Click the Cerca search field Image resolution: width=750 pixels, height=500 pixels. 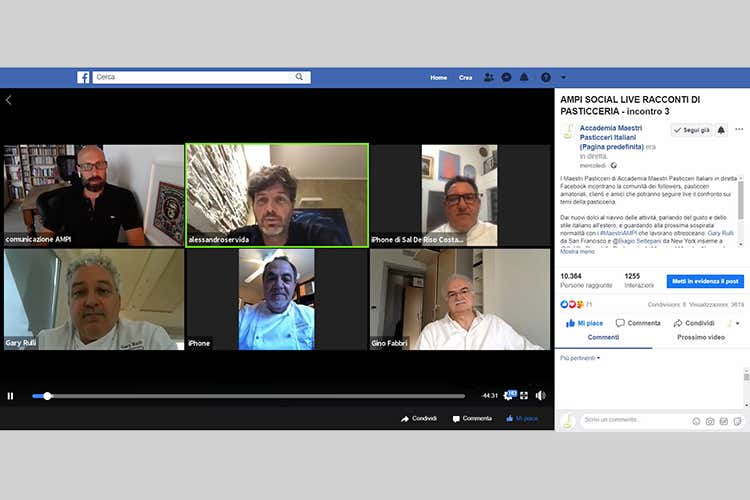click(x=194, y=77)
